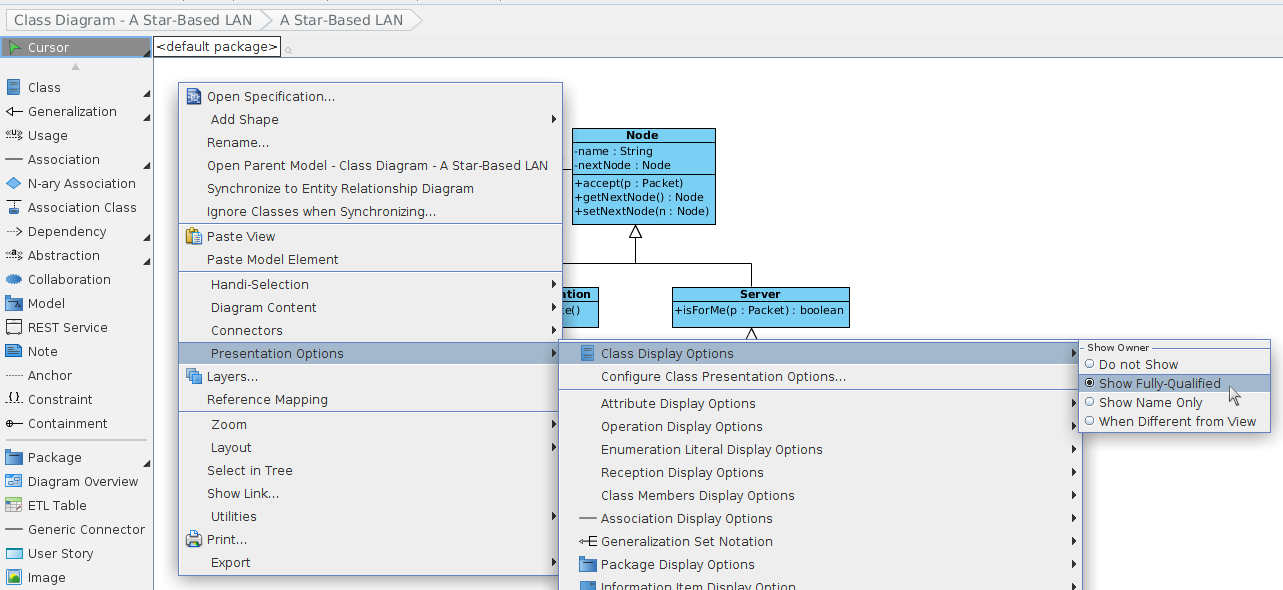Choose Synchronize to Entity Relationship Diagram
Image resolution: width=1283 pixels, height=590 pixels.
(370, 188)
